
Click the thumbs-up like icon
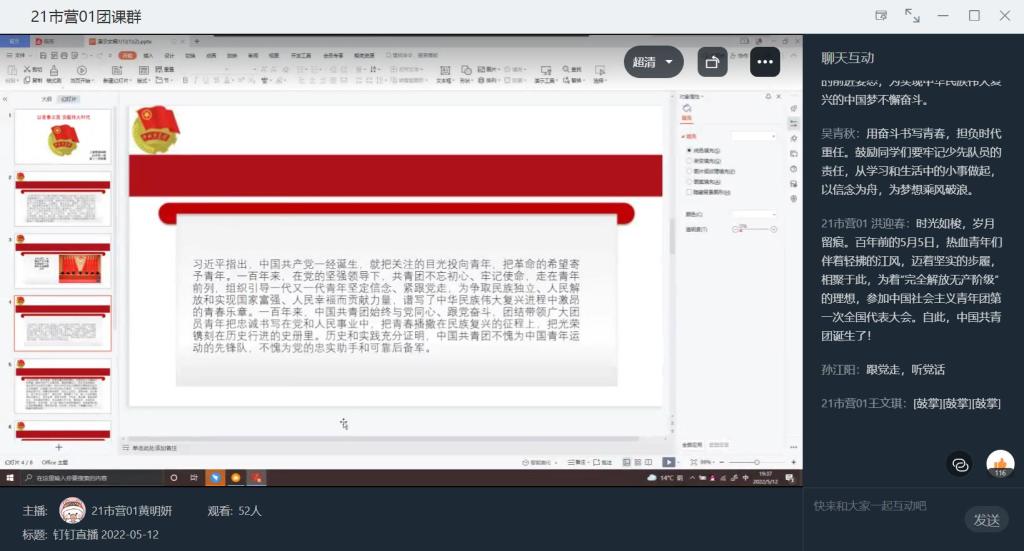click(x=999, y=463)
